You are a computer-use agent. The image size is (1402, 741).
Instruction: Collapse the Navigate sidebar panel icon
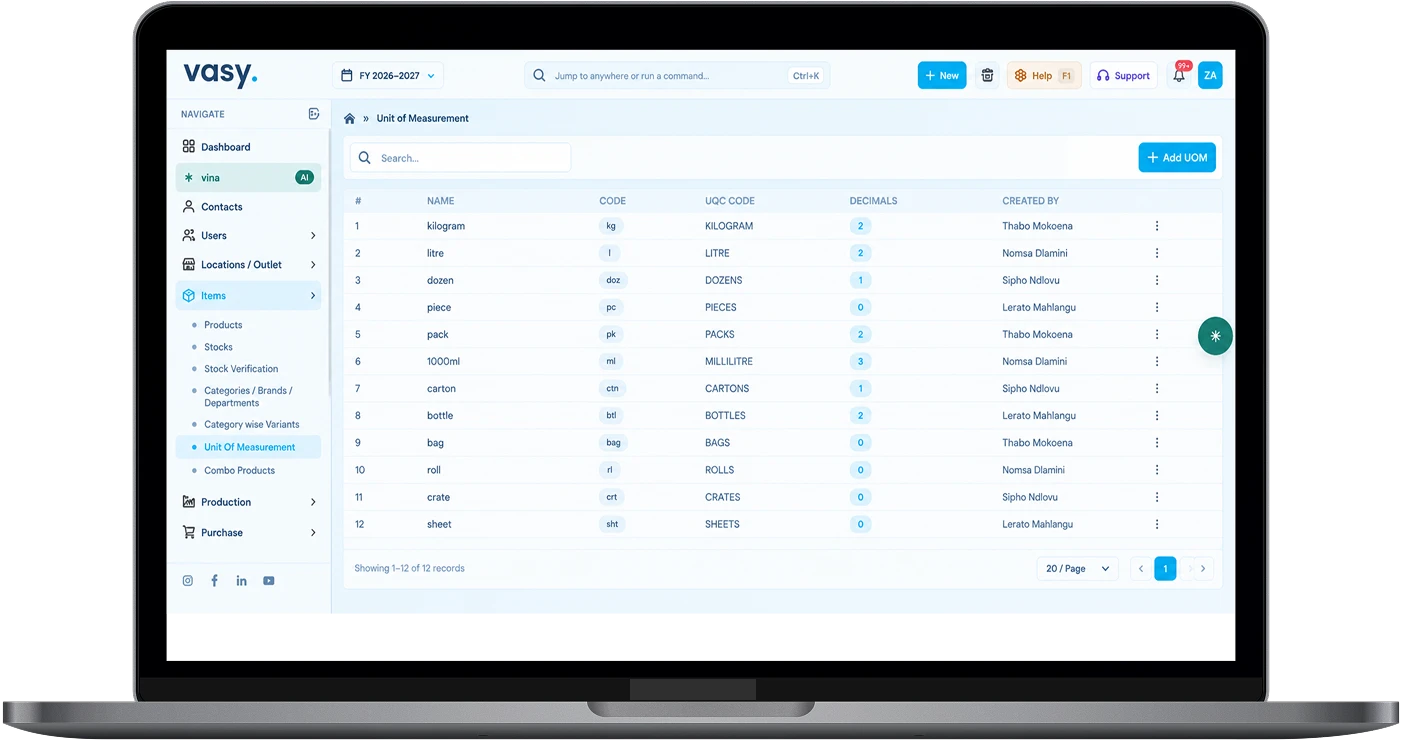click(314, 114)
